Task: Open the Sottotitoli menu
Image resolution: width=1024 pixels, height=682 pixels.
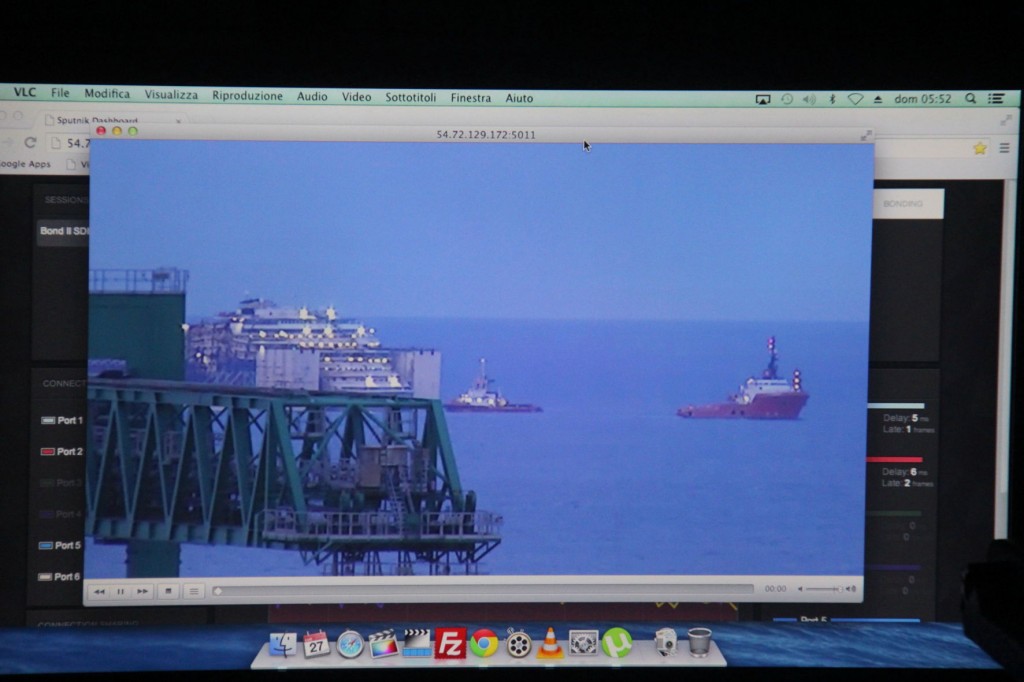Action: (410, 98)
